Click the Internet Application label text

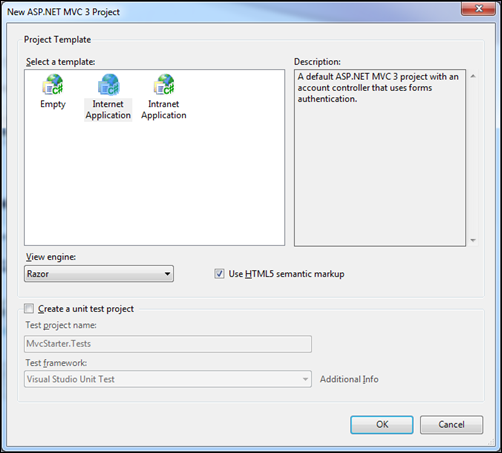(108, 110)
